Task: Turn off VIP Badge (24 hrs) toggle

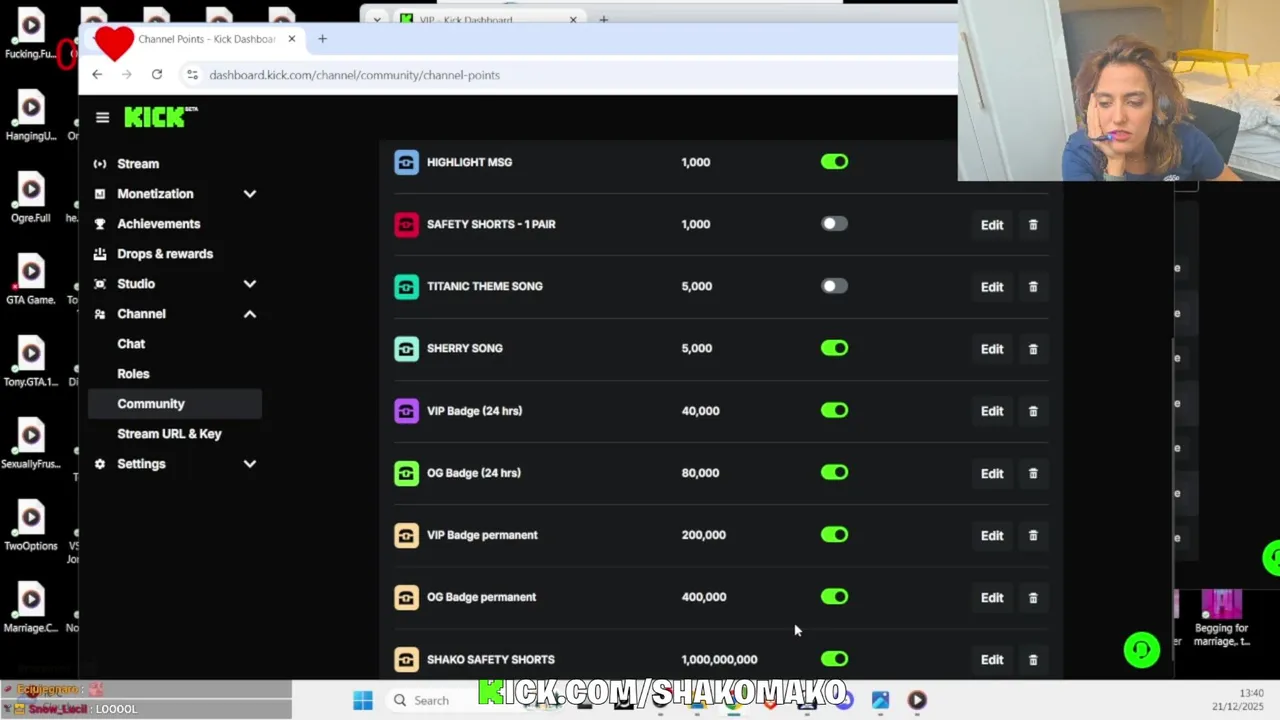Action: tap(834, 410)
